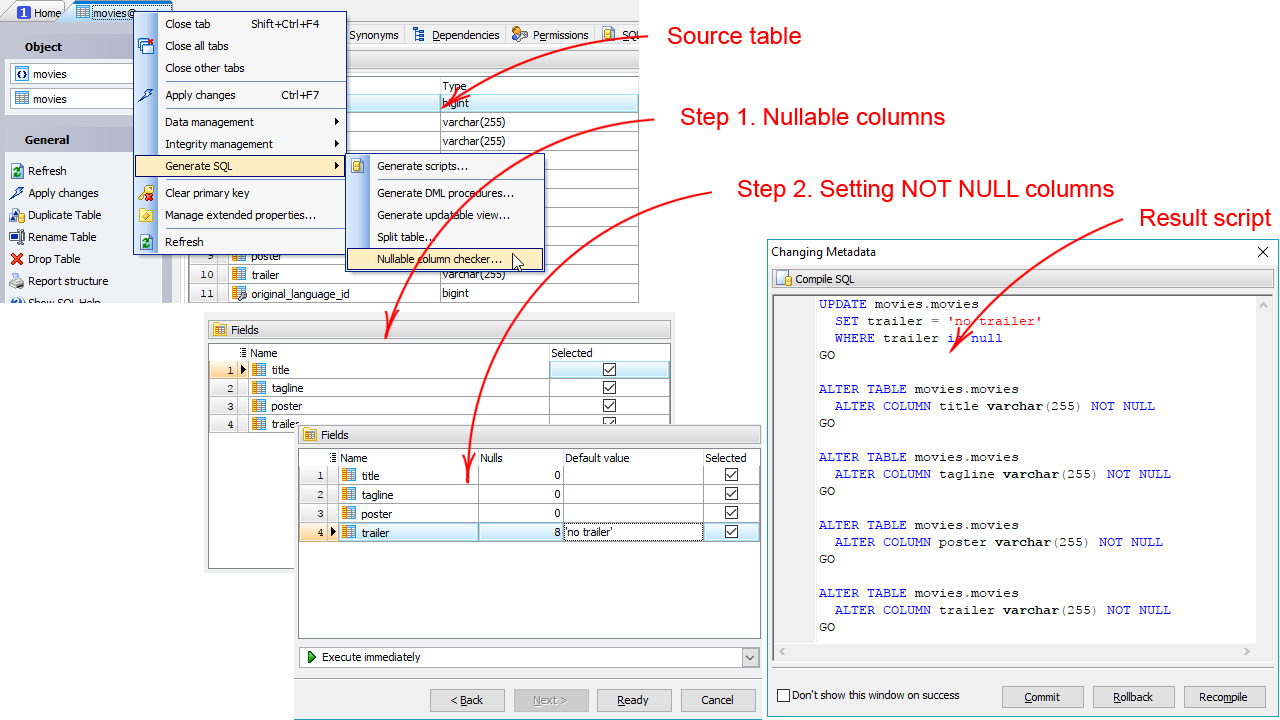Uncheck Selected checkbox for tagline row
This screenshot has width=1280, height=720.
click(x=731, y=494)
